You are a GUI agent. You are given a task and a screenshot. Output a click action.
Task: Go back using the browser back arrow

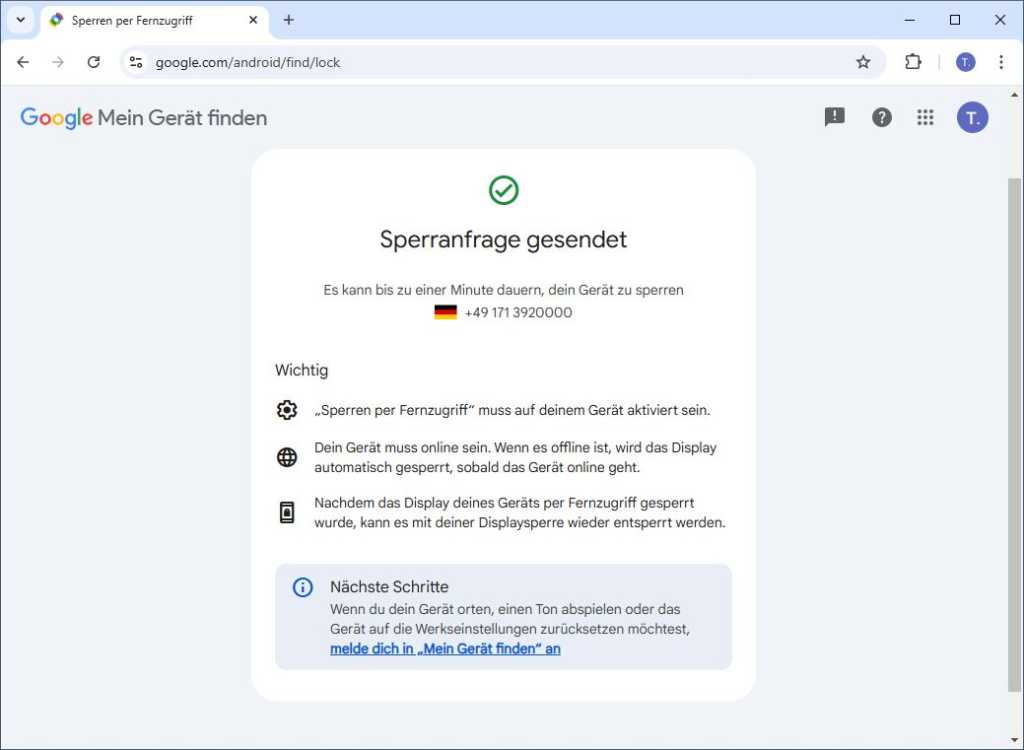pyautogui.click(x=23, y=61)
